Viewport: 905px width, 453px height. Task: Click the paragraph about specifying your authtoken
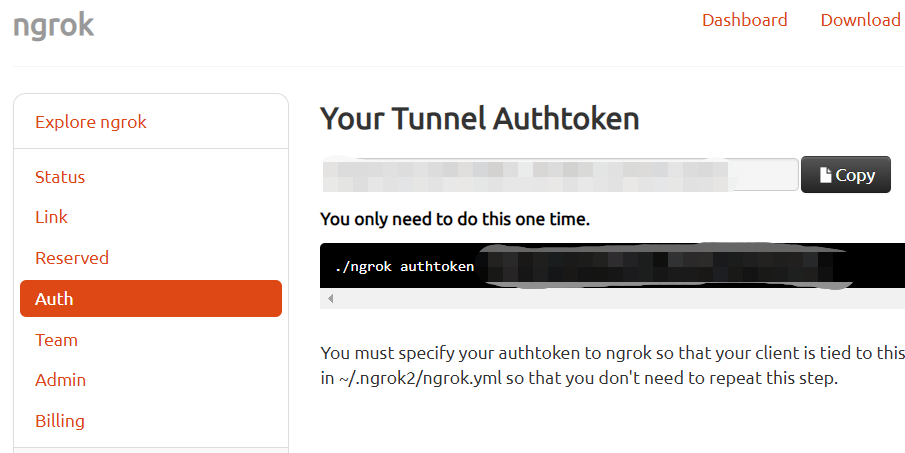[x=612, y=366]
